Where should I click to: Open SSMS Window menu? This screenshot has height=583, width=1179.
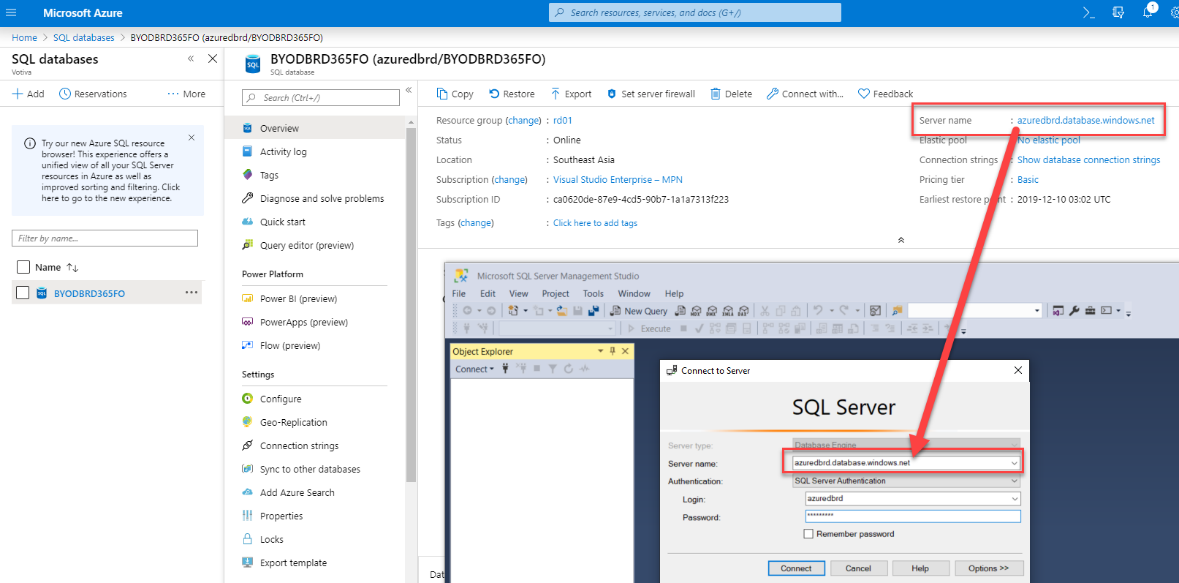[634, 293]
